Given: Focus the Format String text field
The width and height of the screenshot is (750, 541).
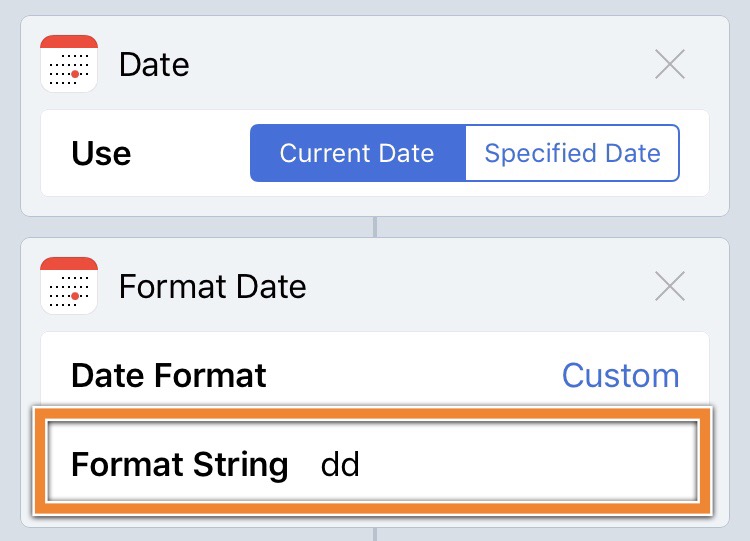Looking at the screenshot, I should (x=500, y=465).
